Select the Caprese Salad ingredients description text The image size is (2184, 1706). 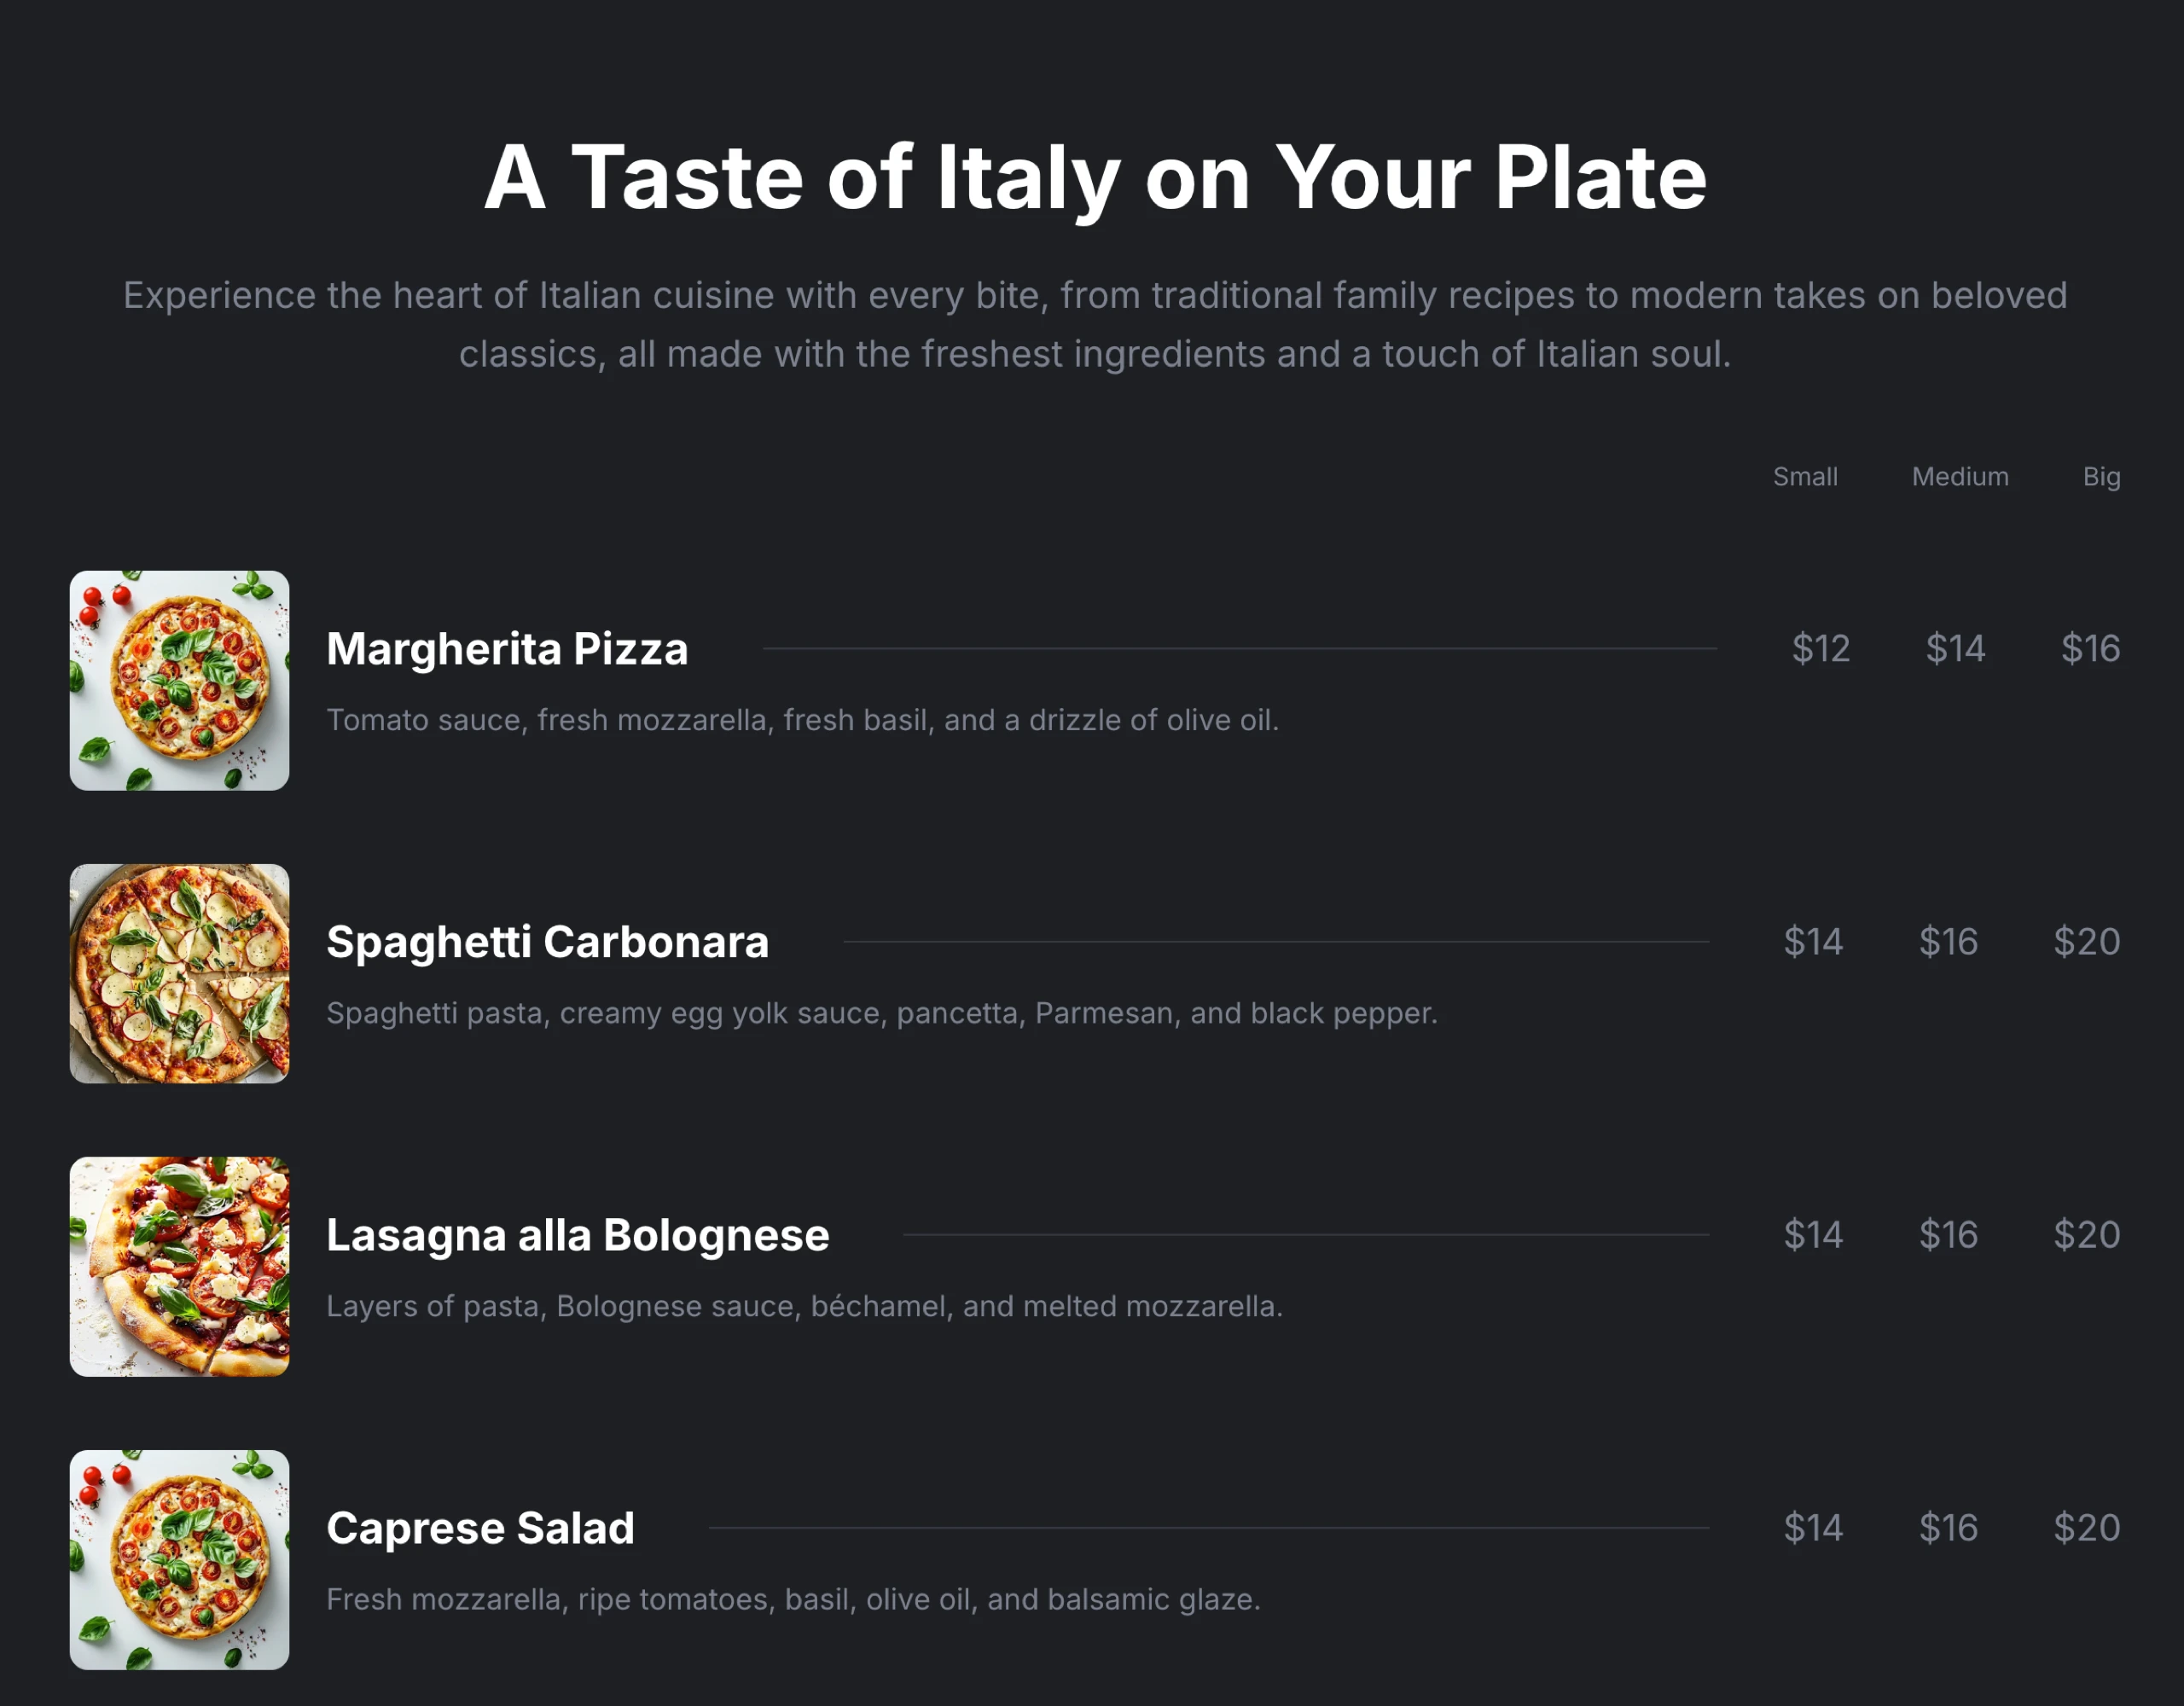tap(793, 1600)
